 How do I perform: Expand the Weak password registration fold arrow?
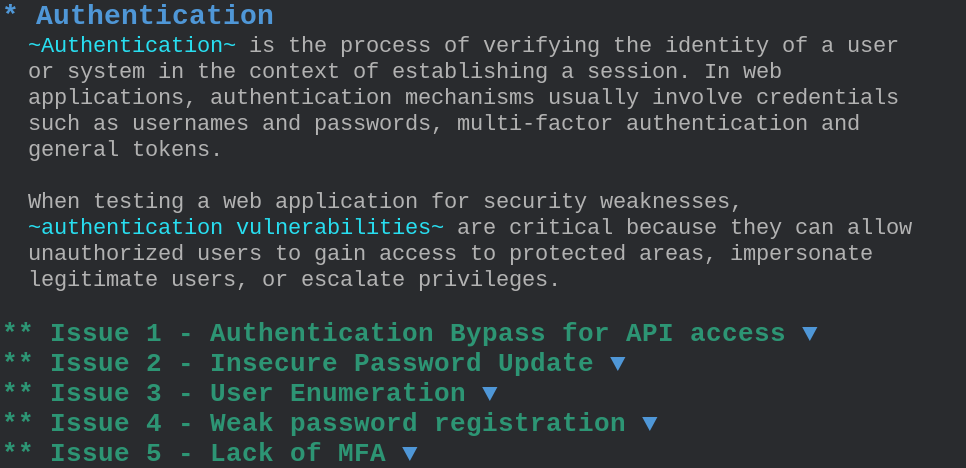point(650,424)
